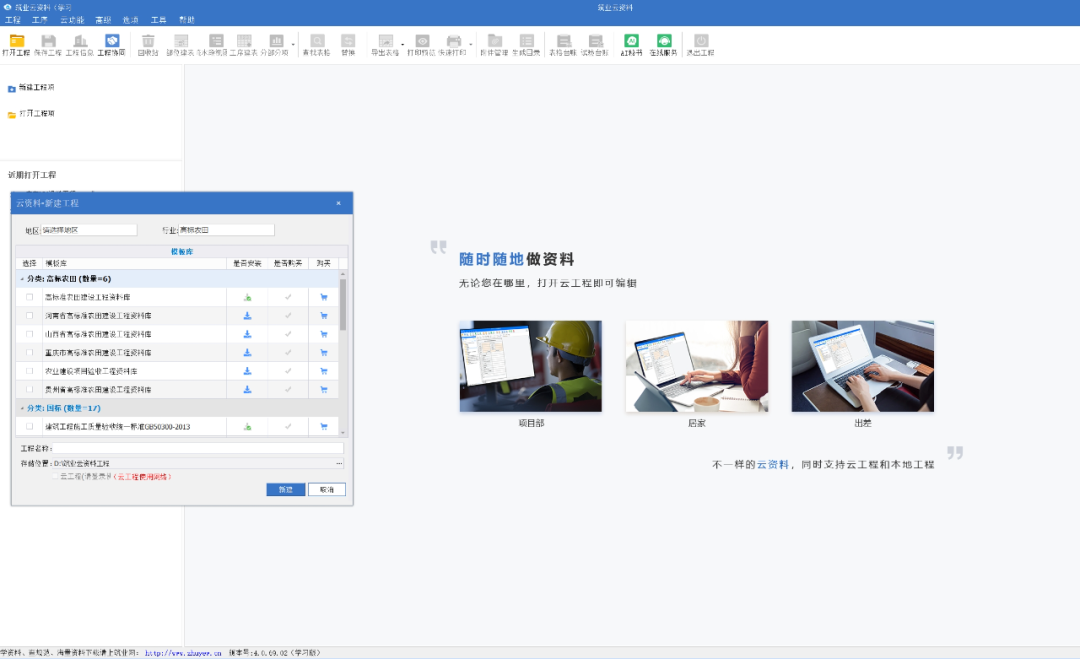
Task: Select the 工程协同 collaboration icon
Action: point(112,45)
